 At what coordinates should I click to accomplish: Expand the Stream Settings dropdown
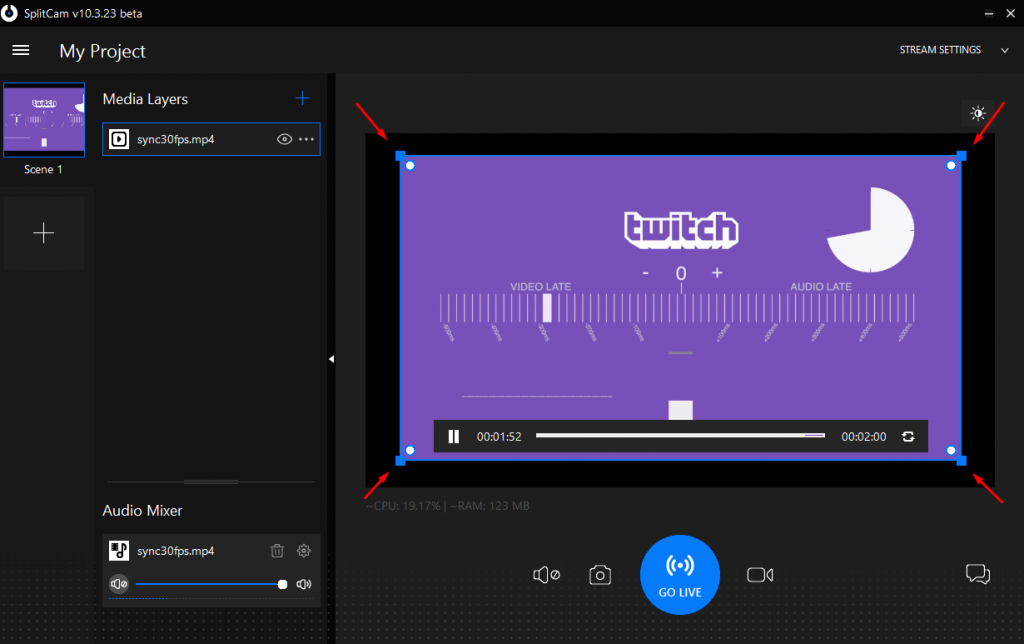[1004, 50]
